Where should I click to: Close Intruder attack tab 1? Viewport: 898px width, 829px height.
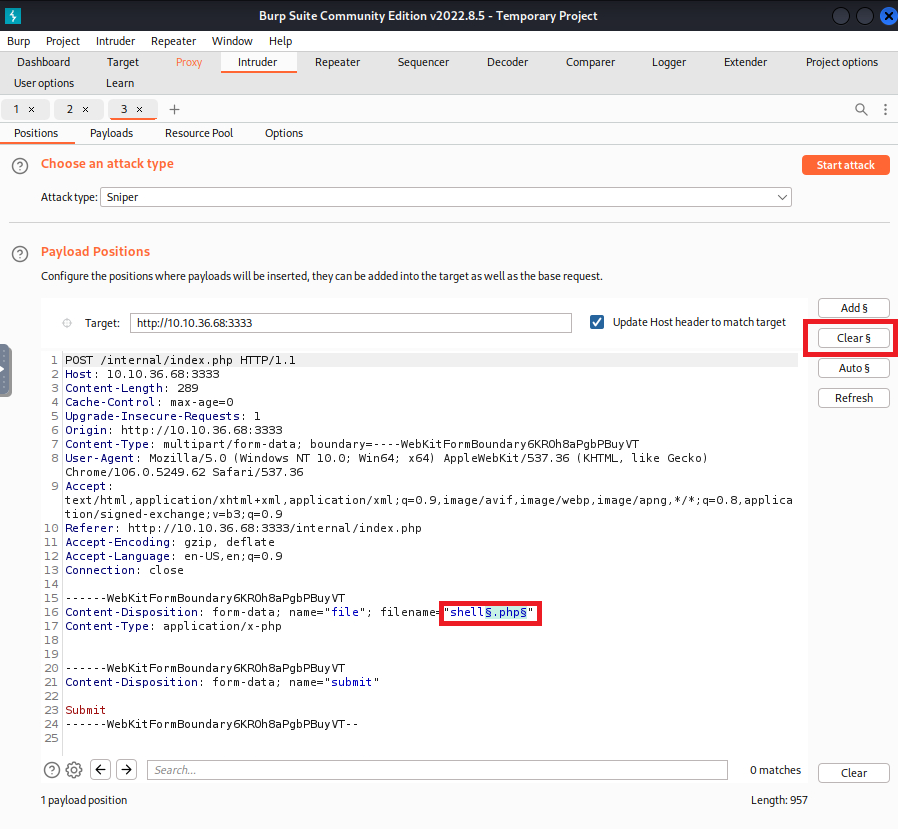(x=31, y=109)
